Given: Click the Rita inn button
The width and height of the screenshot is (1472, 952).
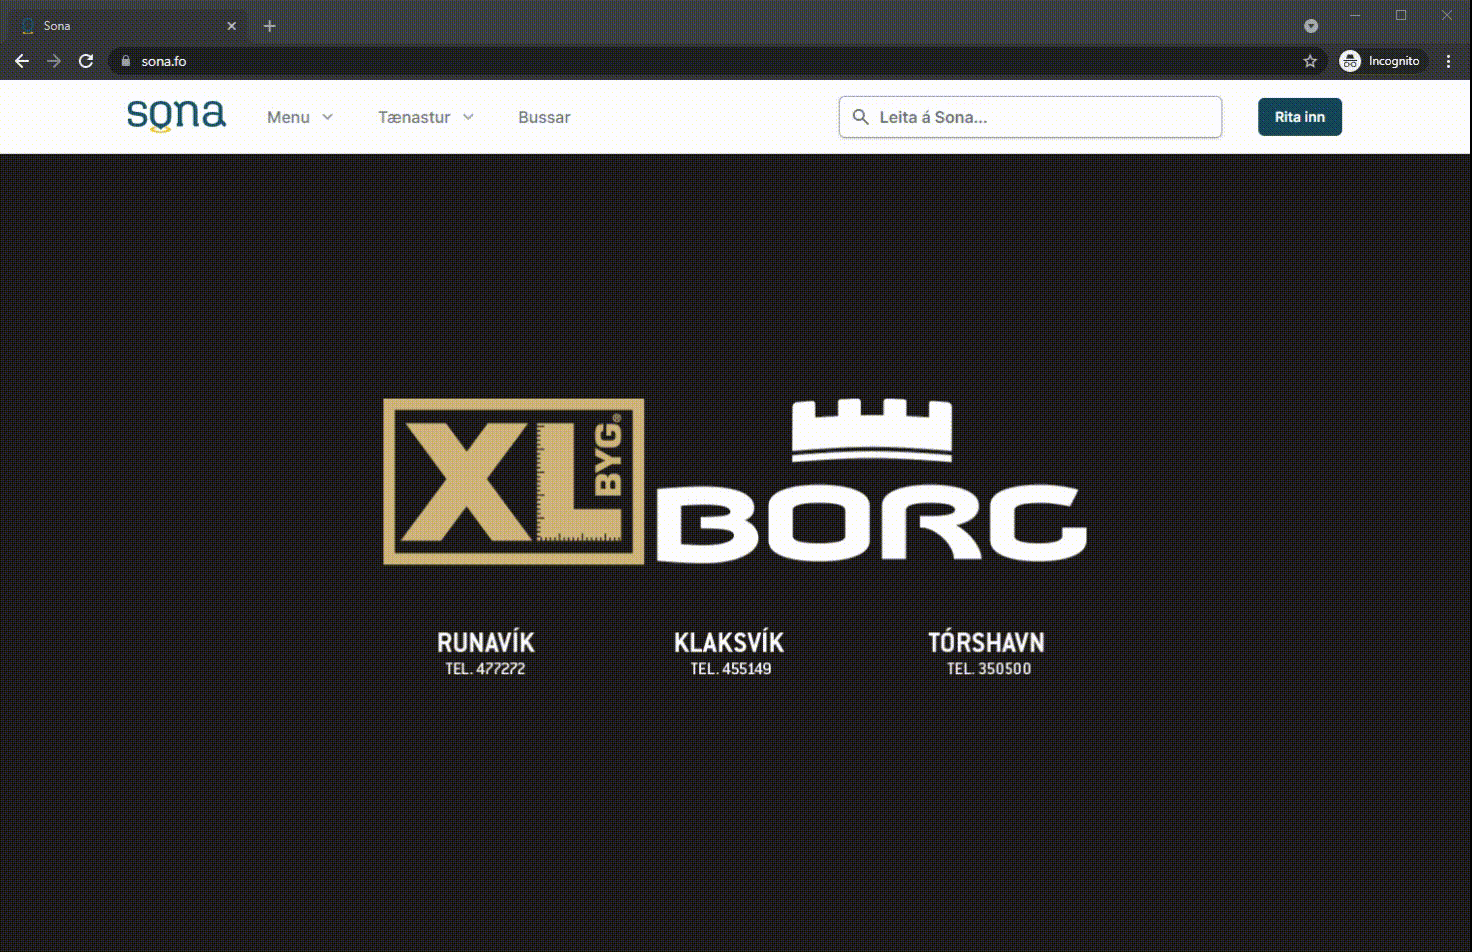Looking at the screenshot, I should (1299, 117).
